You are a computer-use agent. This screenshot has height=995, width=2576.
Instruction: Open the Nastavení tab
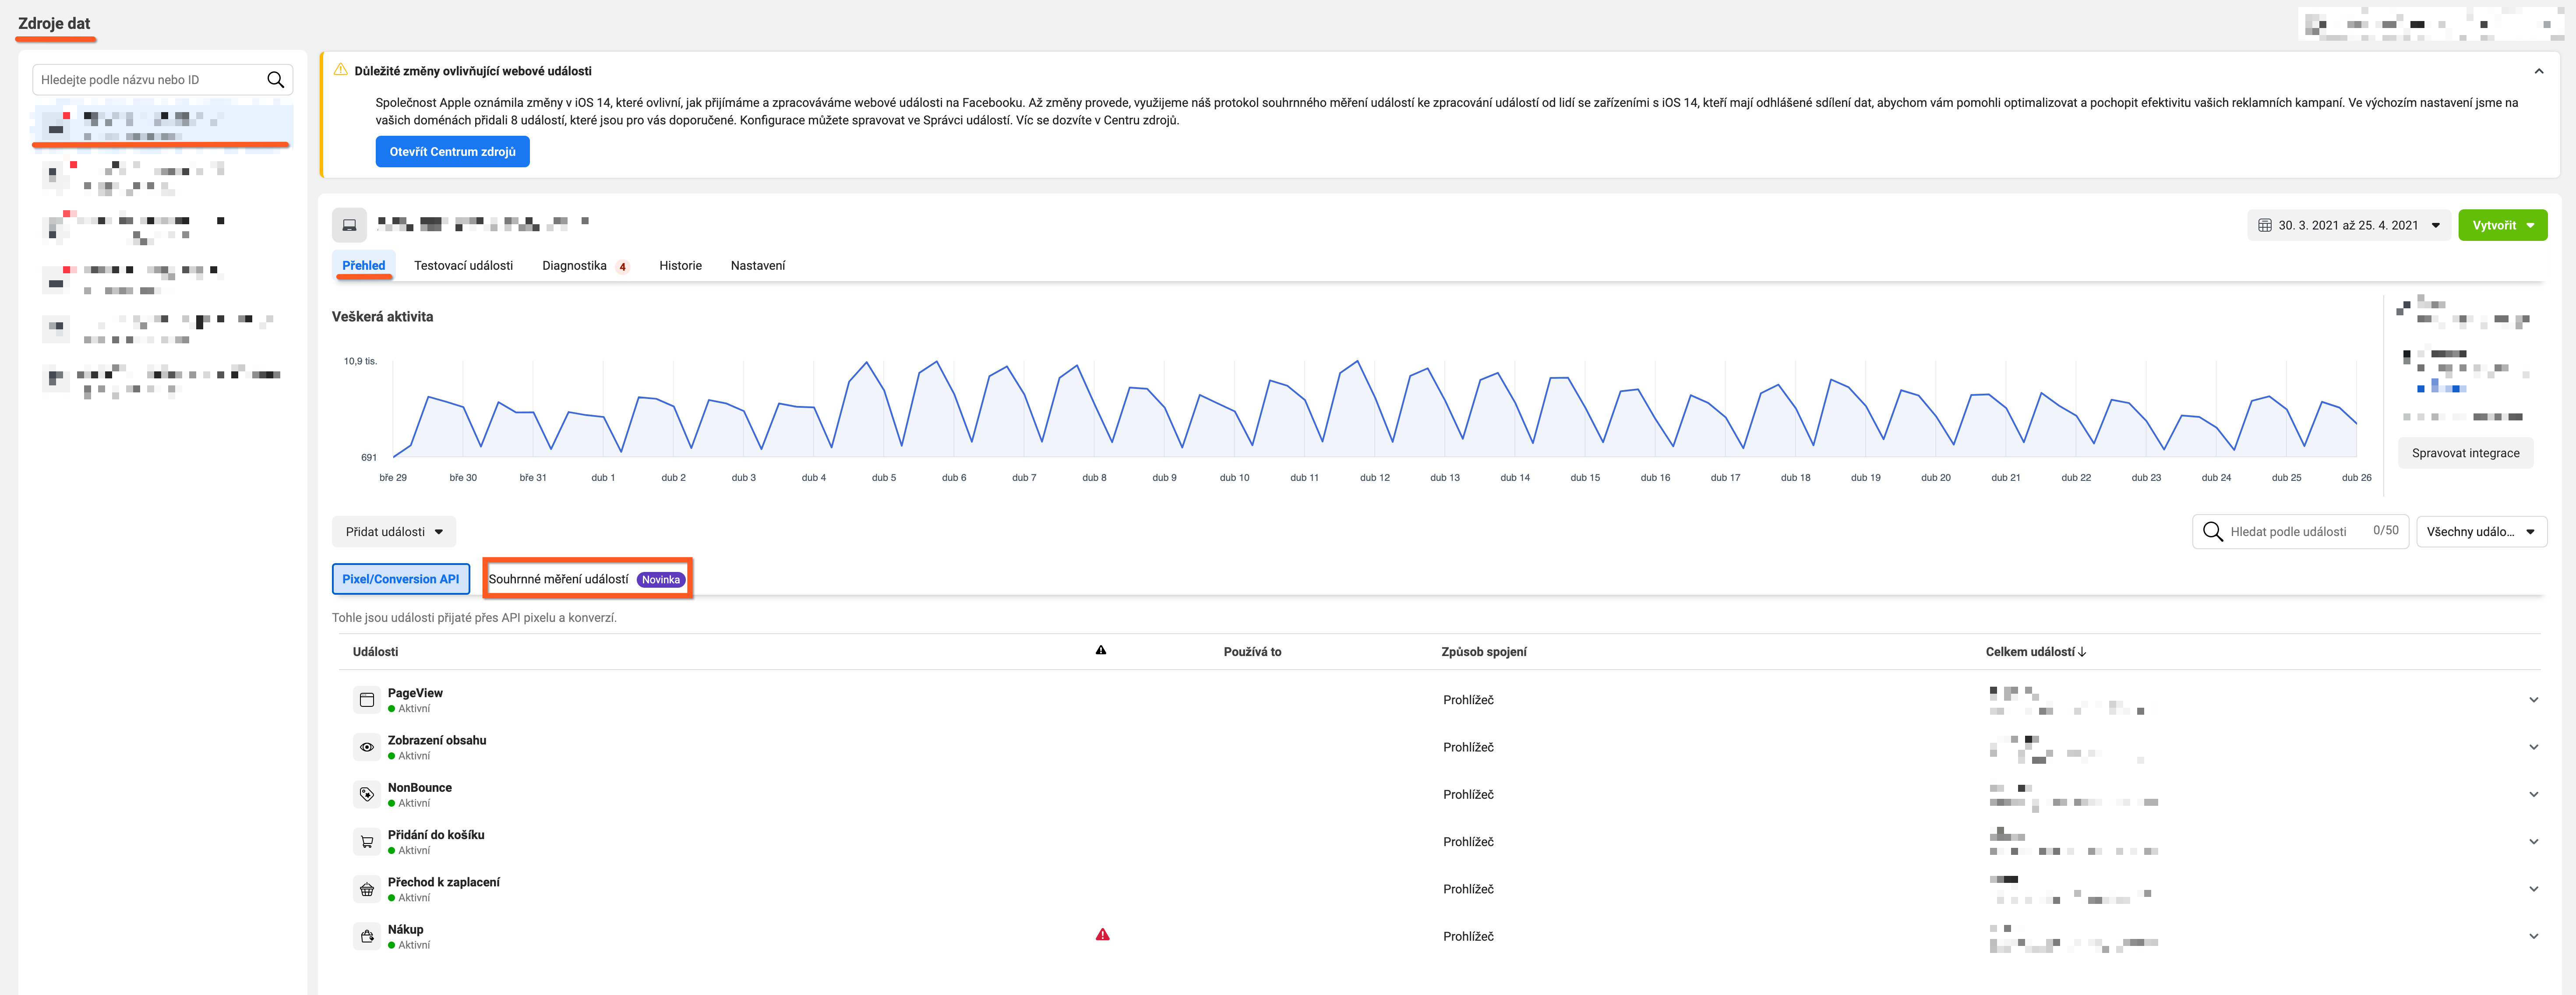758,265
